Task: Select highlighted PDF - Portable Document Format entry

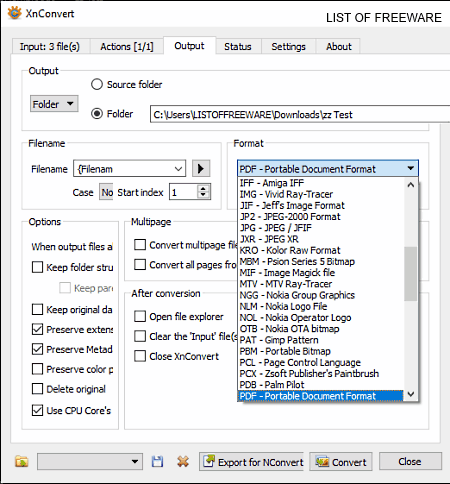Action: click(x=321, y=396)
